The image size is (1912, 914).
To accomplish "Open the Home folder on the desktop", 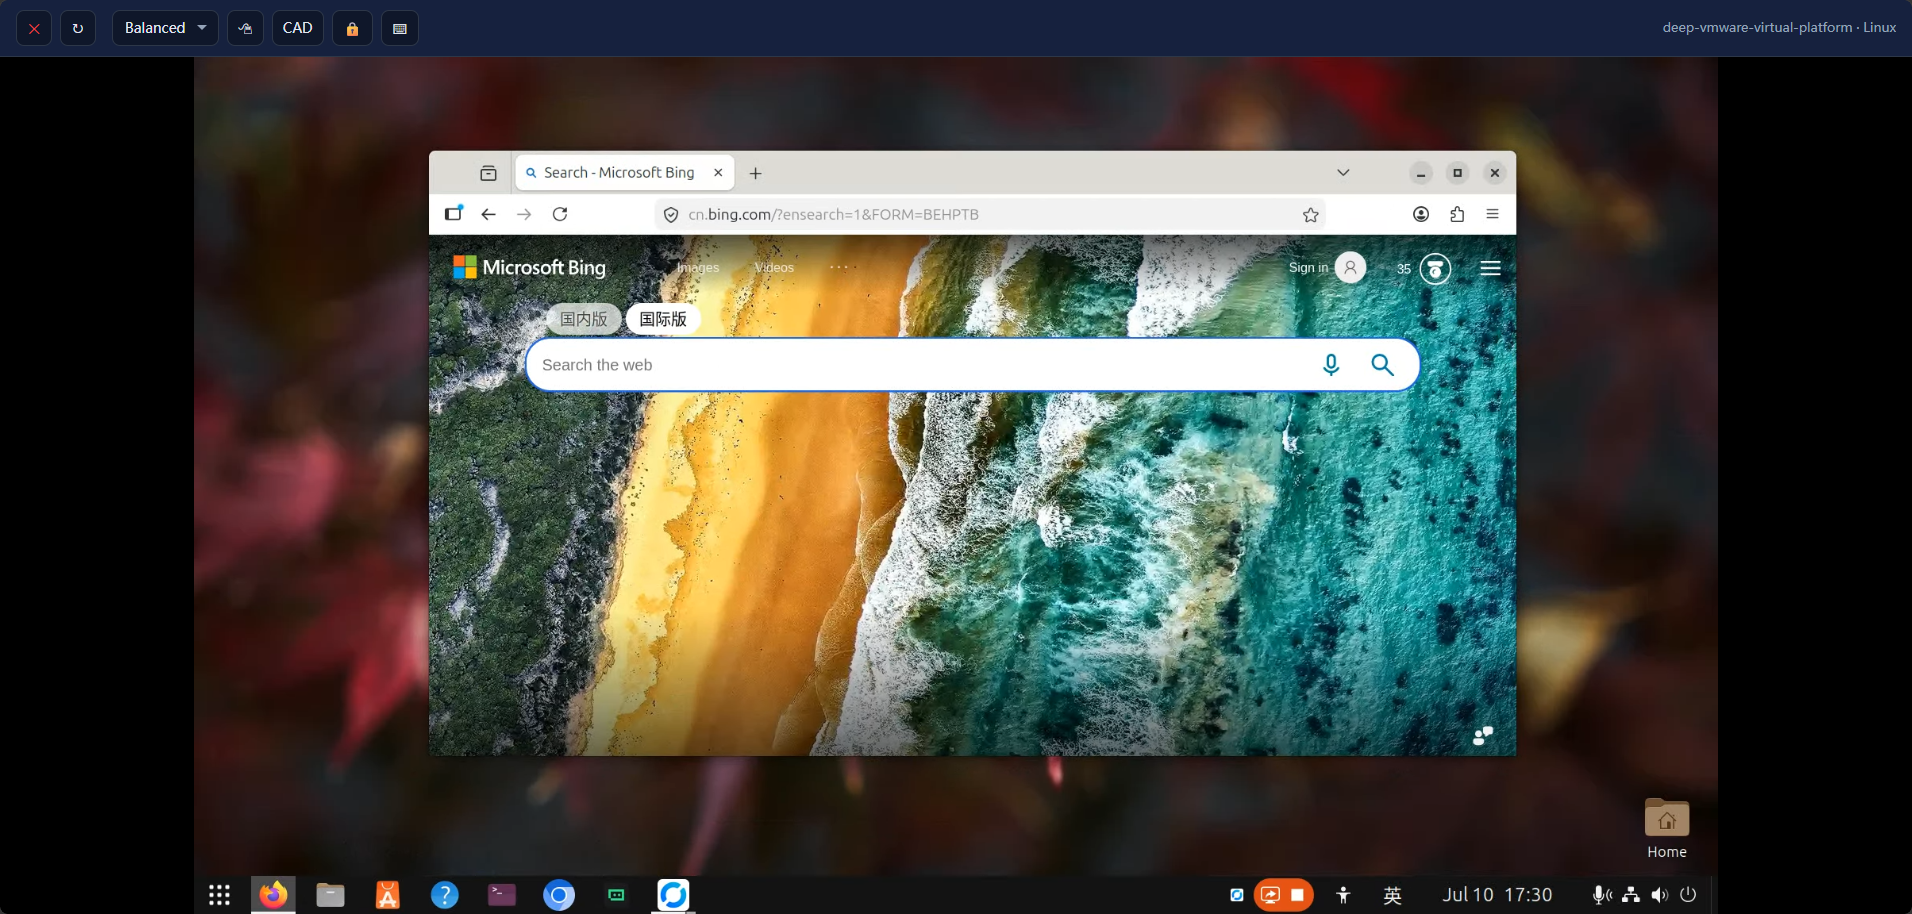I will (x=1667, y=829).
